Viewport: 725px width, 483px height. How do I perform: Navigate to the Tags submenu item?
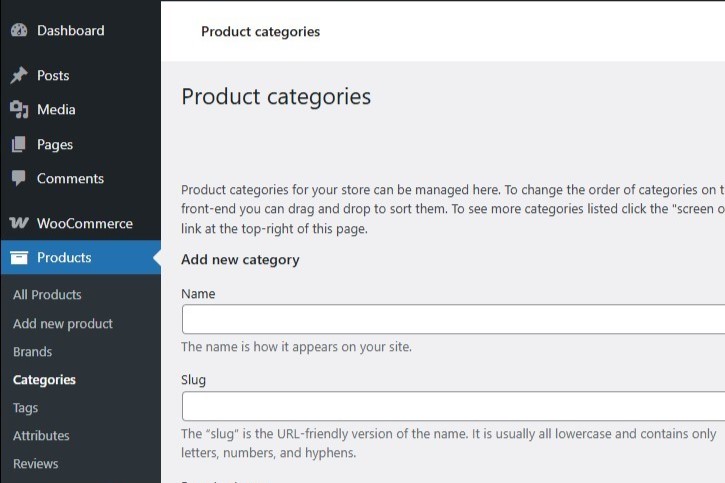tap(26, 408)
